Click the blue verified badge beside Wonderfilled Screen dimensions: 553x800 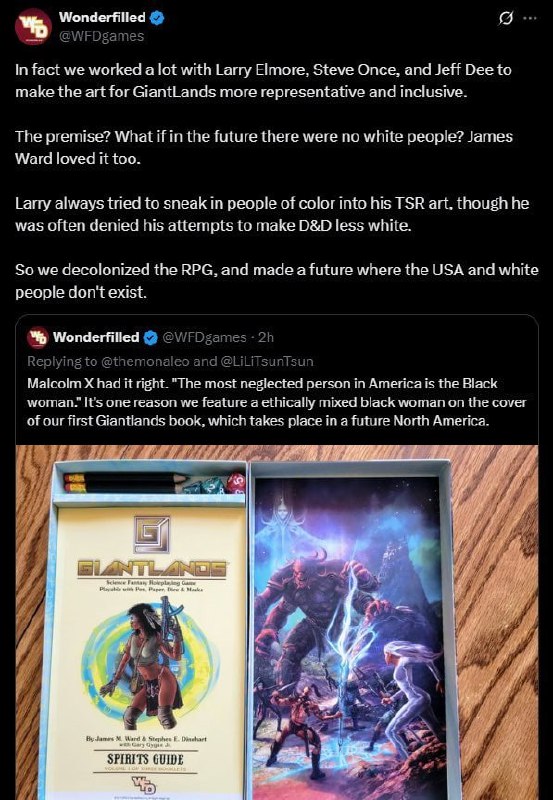157,18
